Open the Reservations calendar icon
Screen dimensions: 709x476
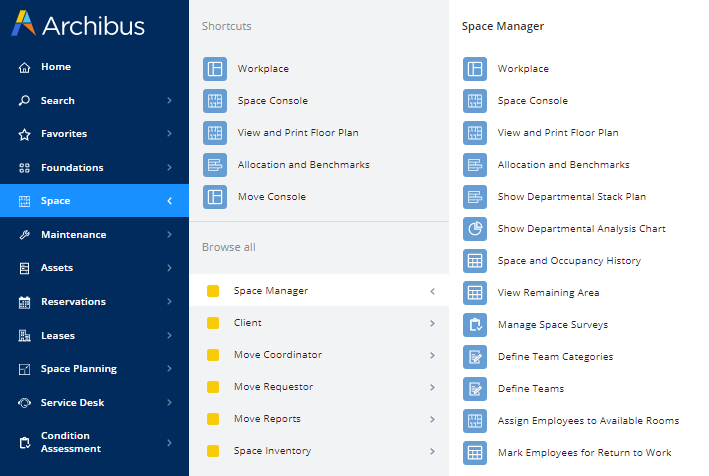coord(25,302)
